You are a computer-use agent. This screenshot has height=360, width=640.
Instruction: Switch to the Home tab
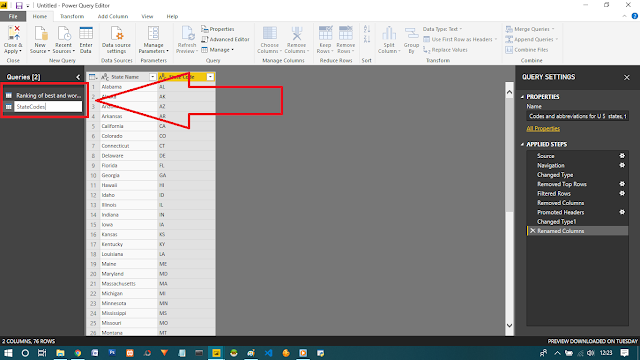pos(40,16)
